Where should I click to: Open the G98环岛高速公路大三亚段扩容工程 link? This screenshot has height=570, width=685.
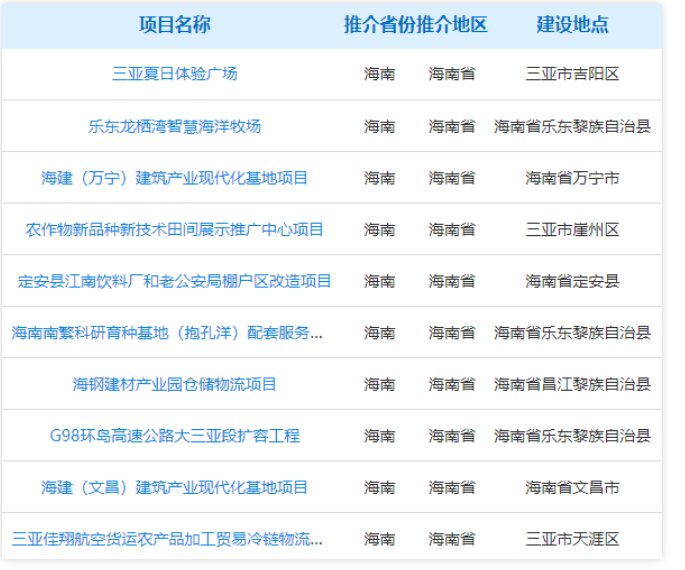tap(175, 435)
